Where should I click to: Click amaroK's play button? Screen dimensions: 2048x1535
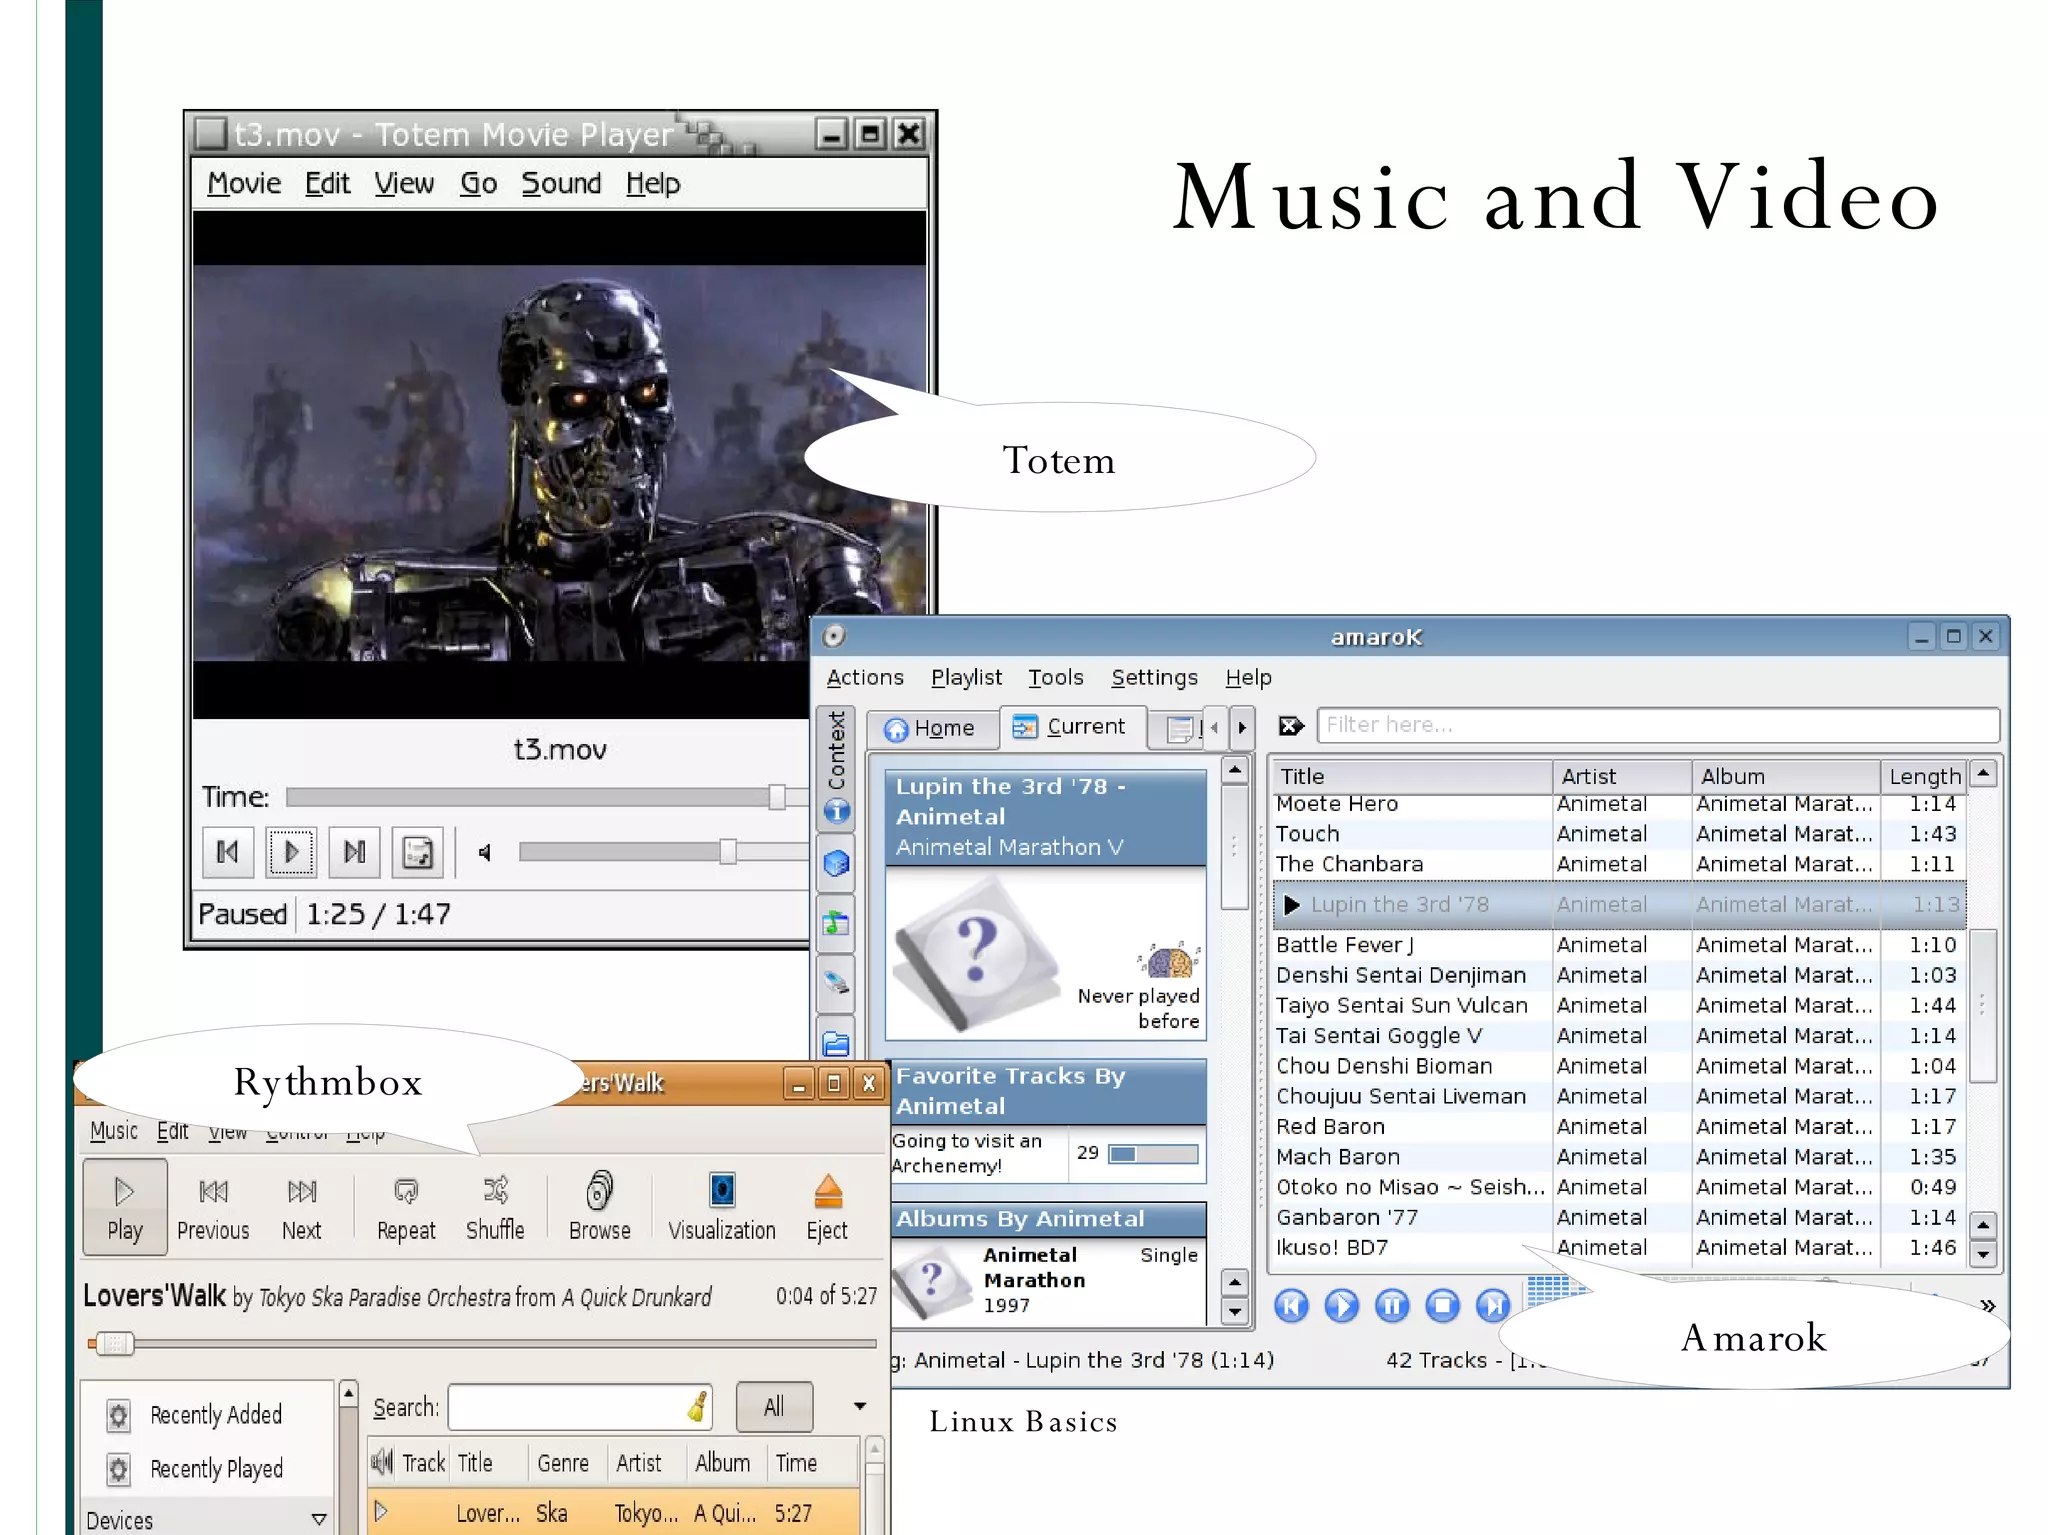coord(1341,1305)
